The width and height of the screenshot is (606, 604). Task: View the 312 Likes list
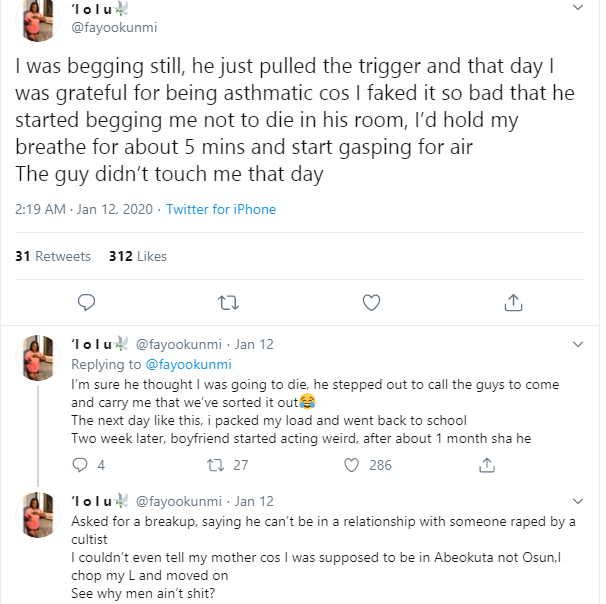pyautogui.click(x=138, y=257)
